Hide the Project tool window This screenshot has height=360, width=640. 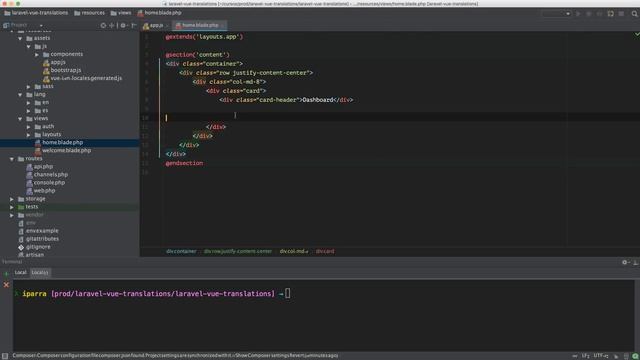pos(133,25)
